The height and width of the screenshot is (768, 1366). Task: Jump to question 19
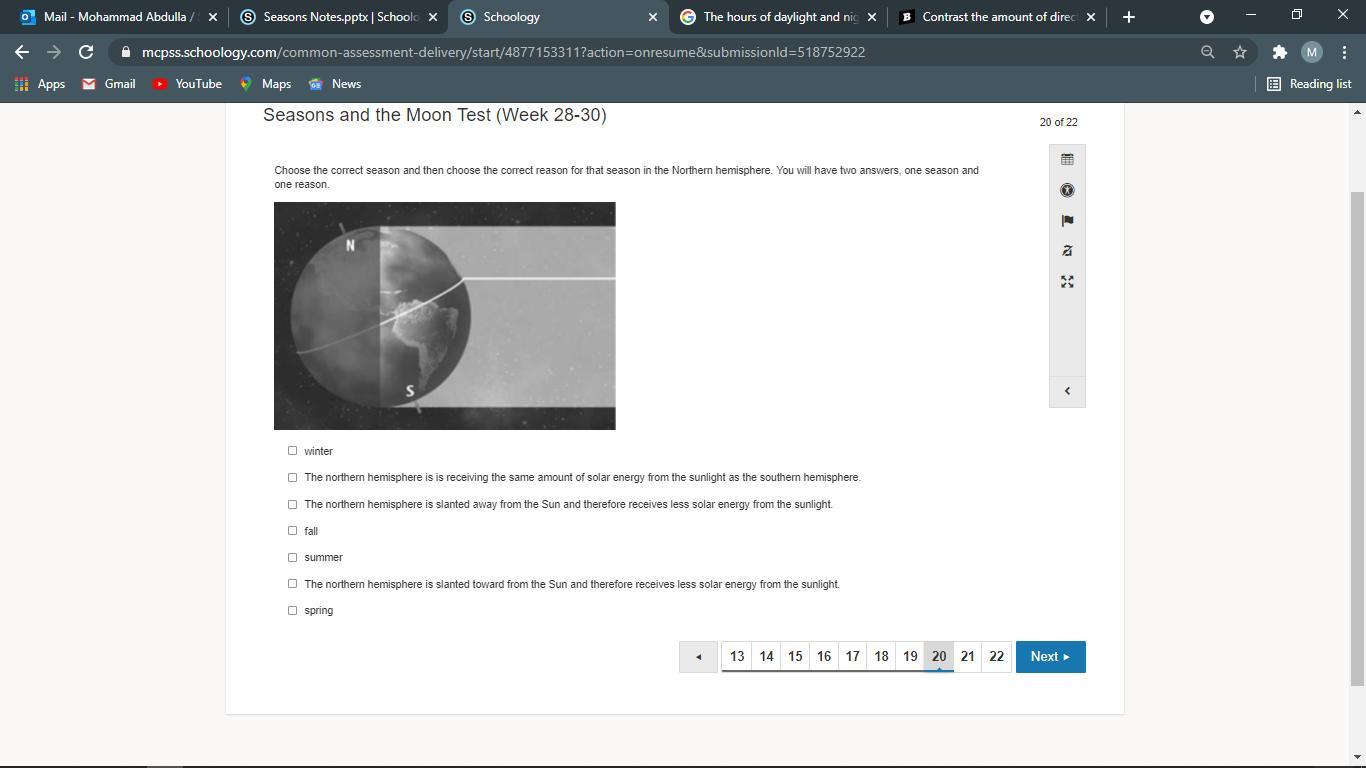[x=910, y=657]
